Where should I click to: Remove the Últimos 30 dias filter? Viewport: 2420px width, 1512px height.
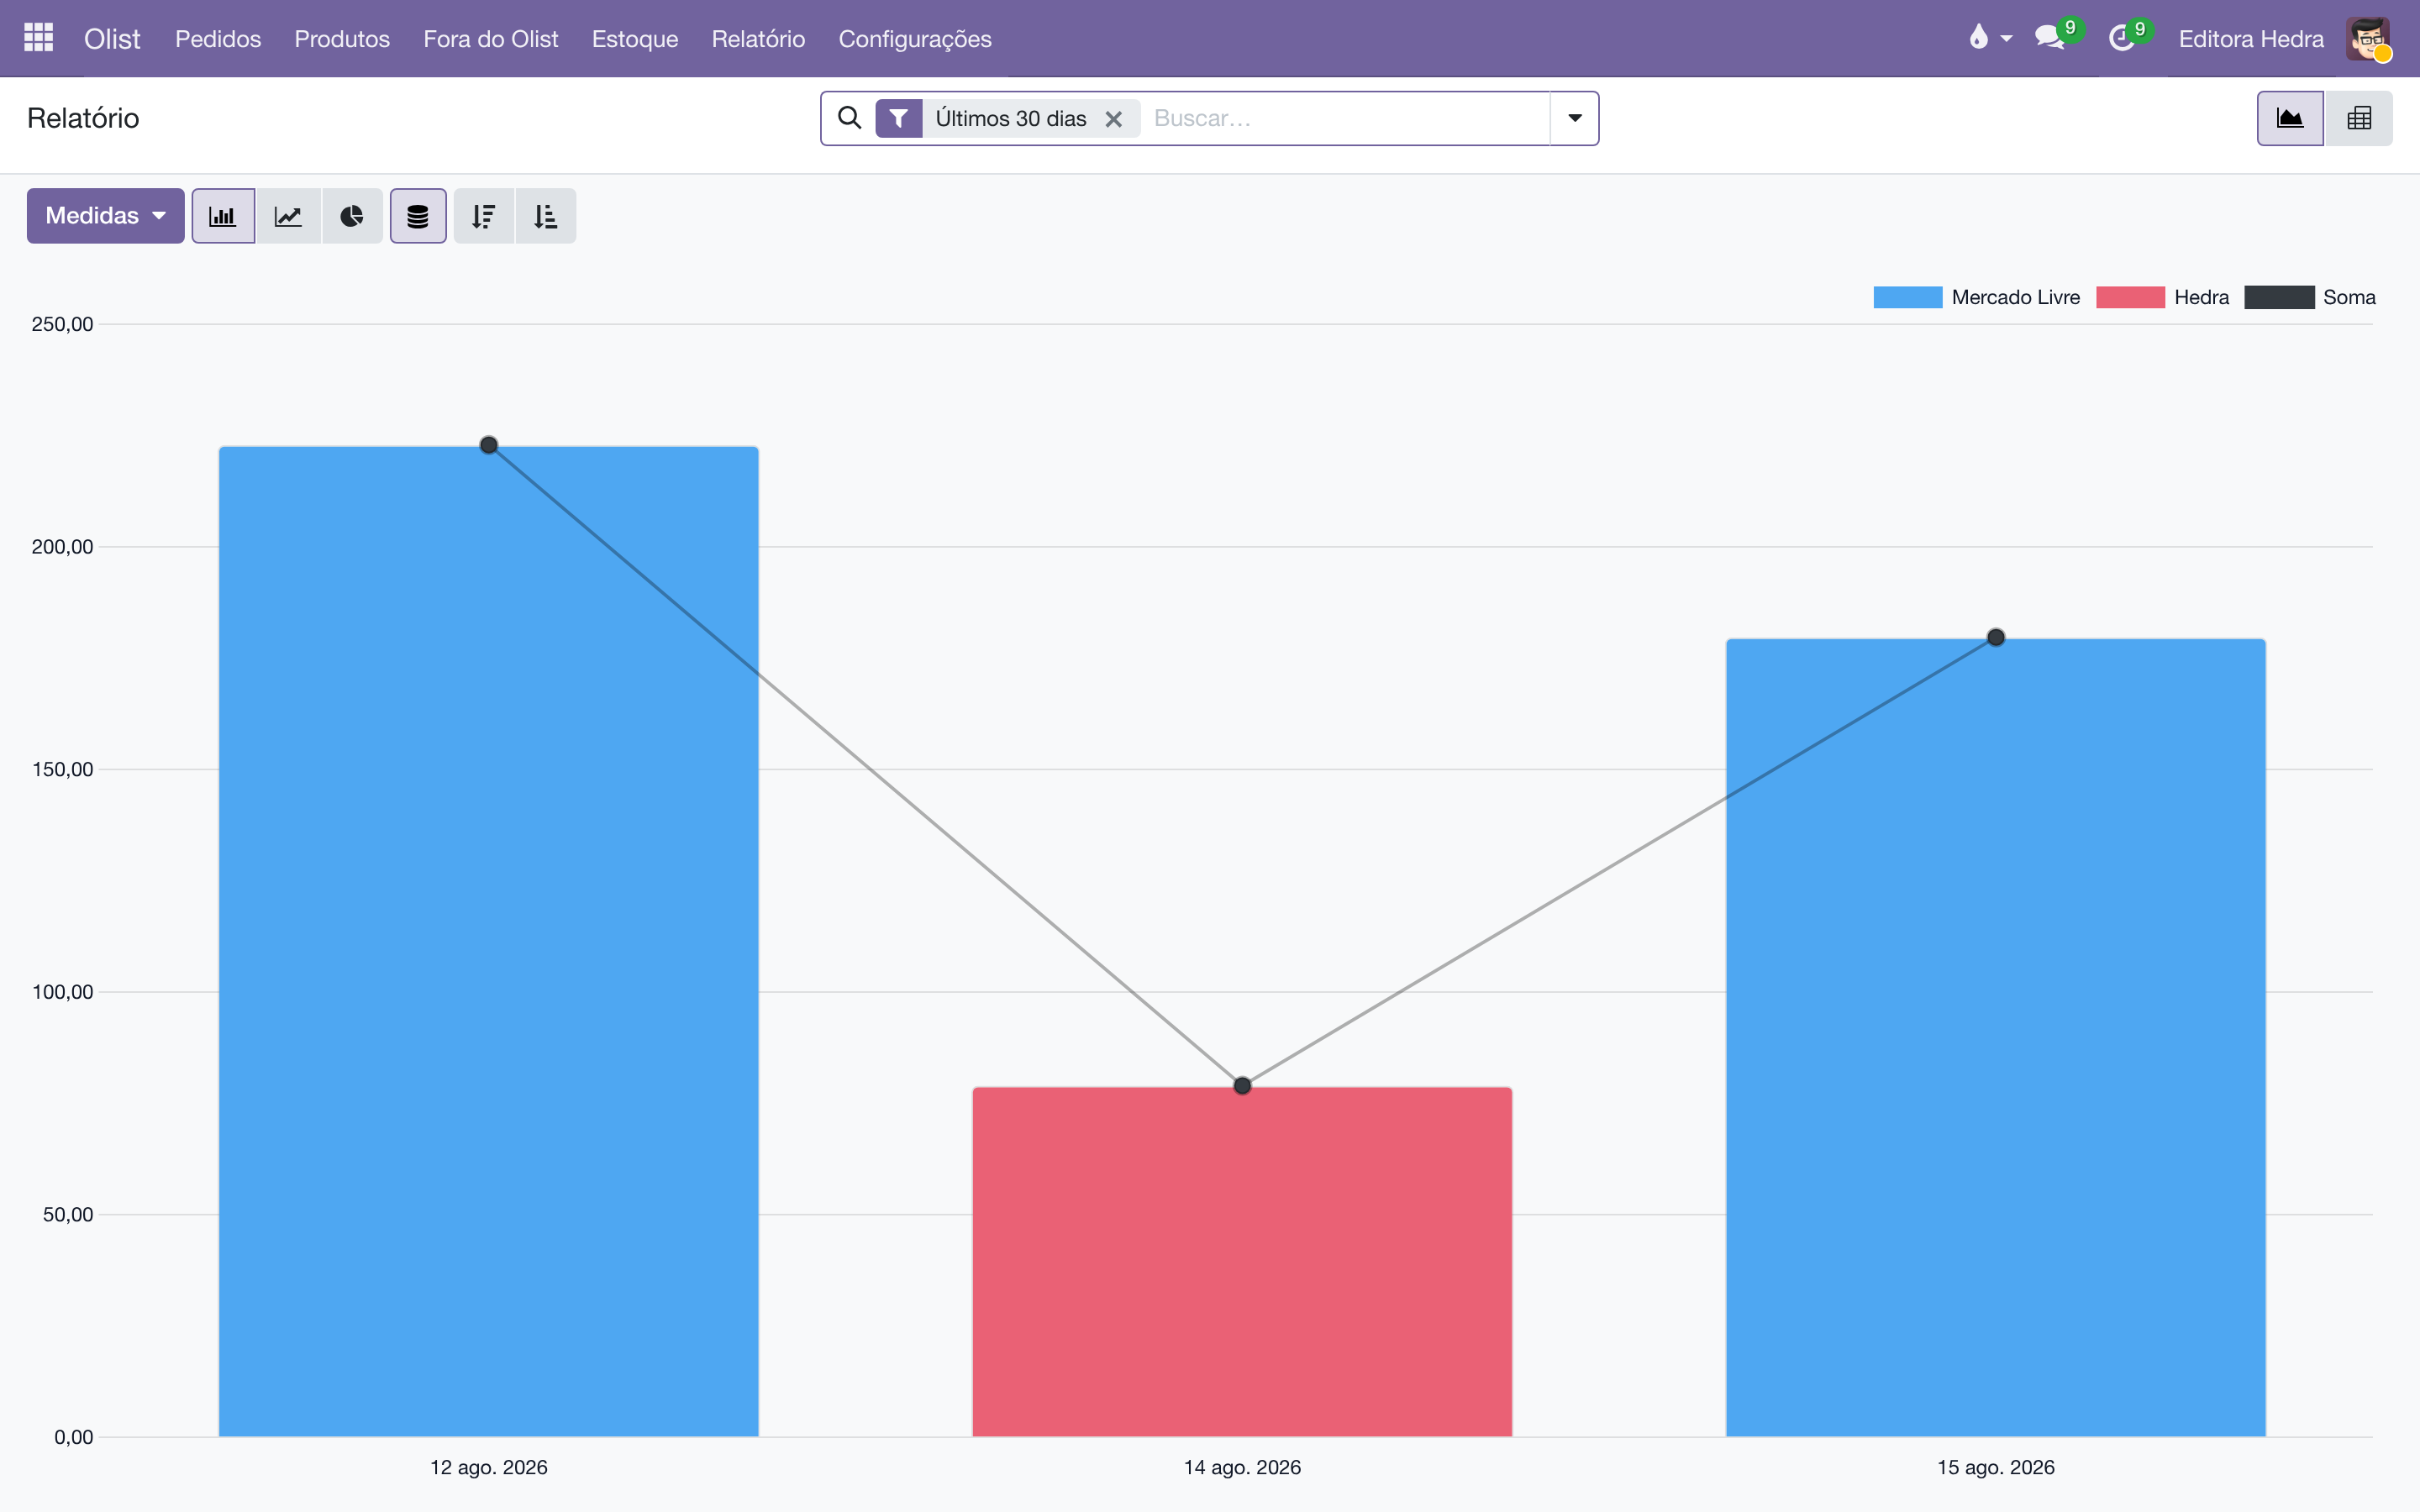1113,119
